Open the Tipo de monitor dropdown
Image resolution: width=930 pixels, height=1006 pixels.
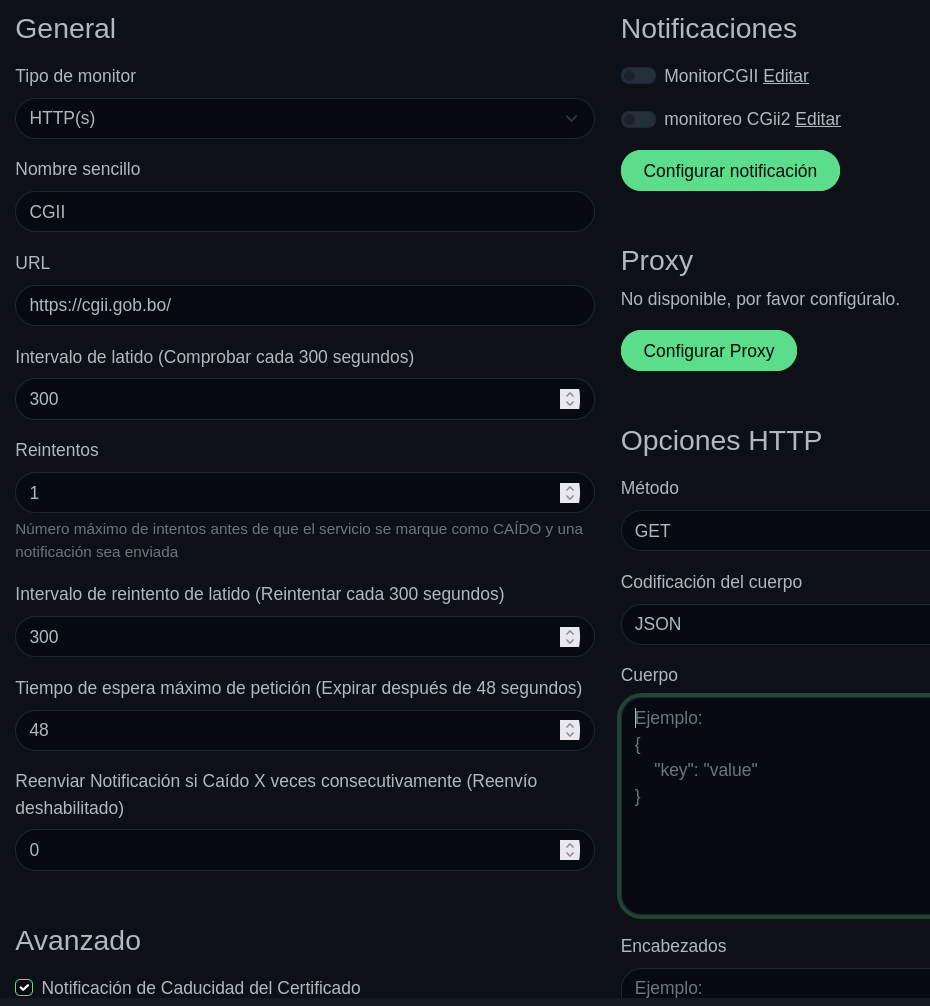[x=304, y=118]
